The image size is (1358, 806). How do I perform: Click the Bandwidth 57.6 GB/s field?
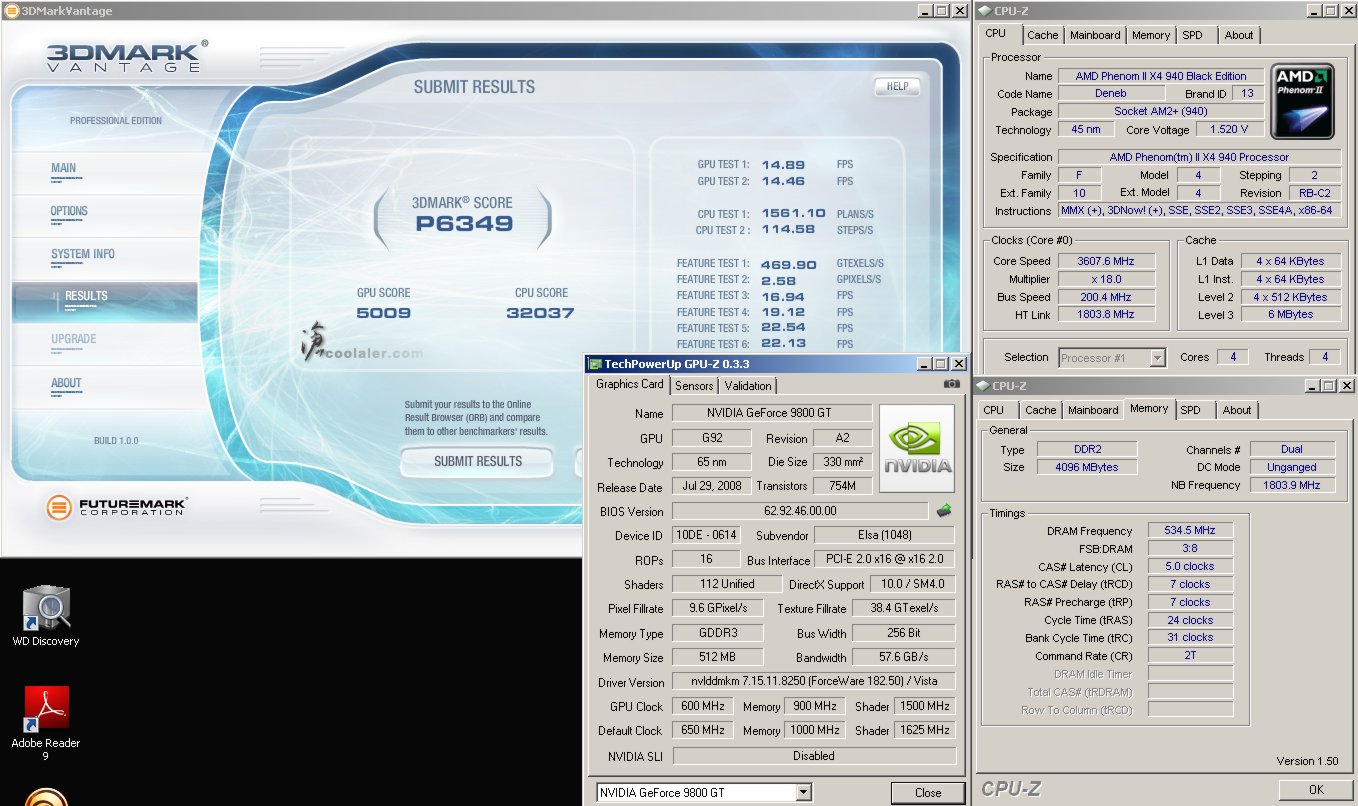[903, 658]
